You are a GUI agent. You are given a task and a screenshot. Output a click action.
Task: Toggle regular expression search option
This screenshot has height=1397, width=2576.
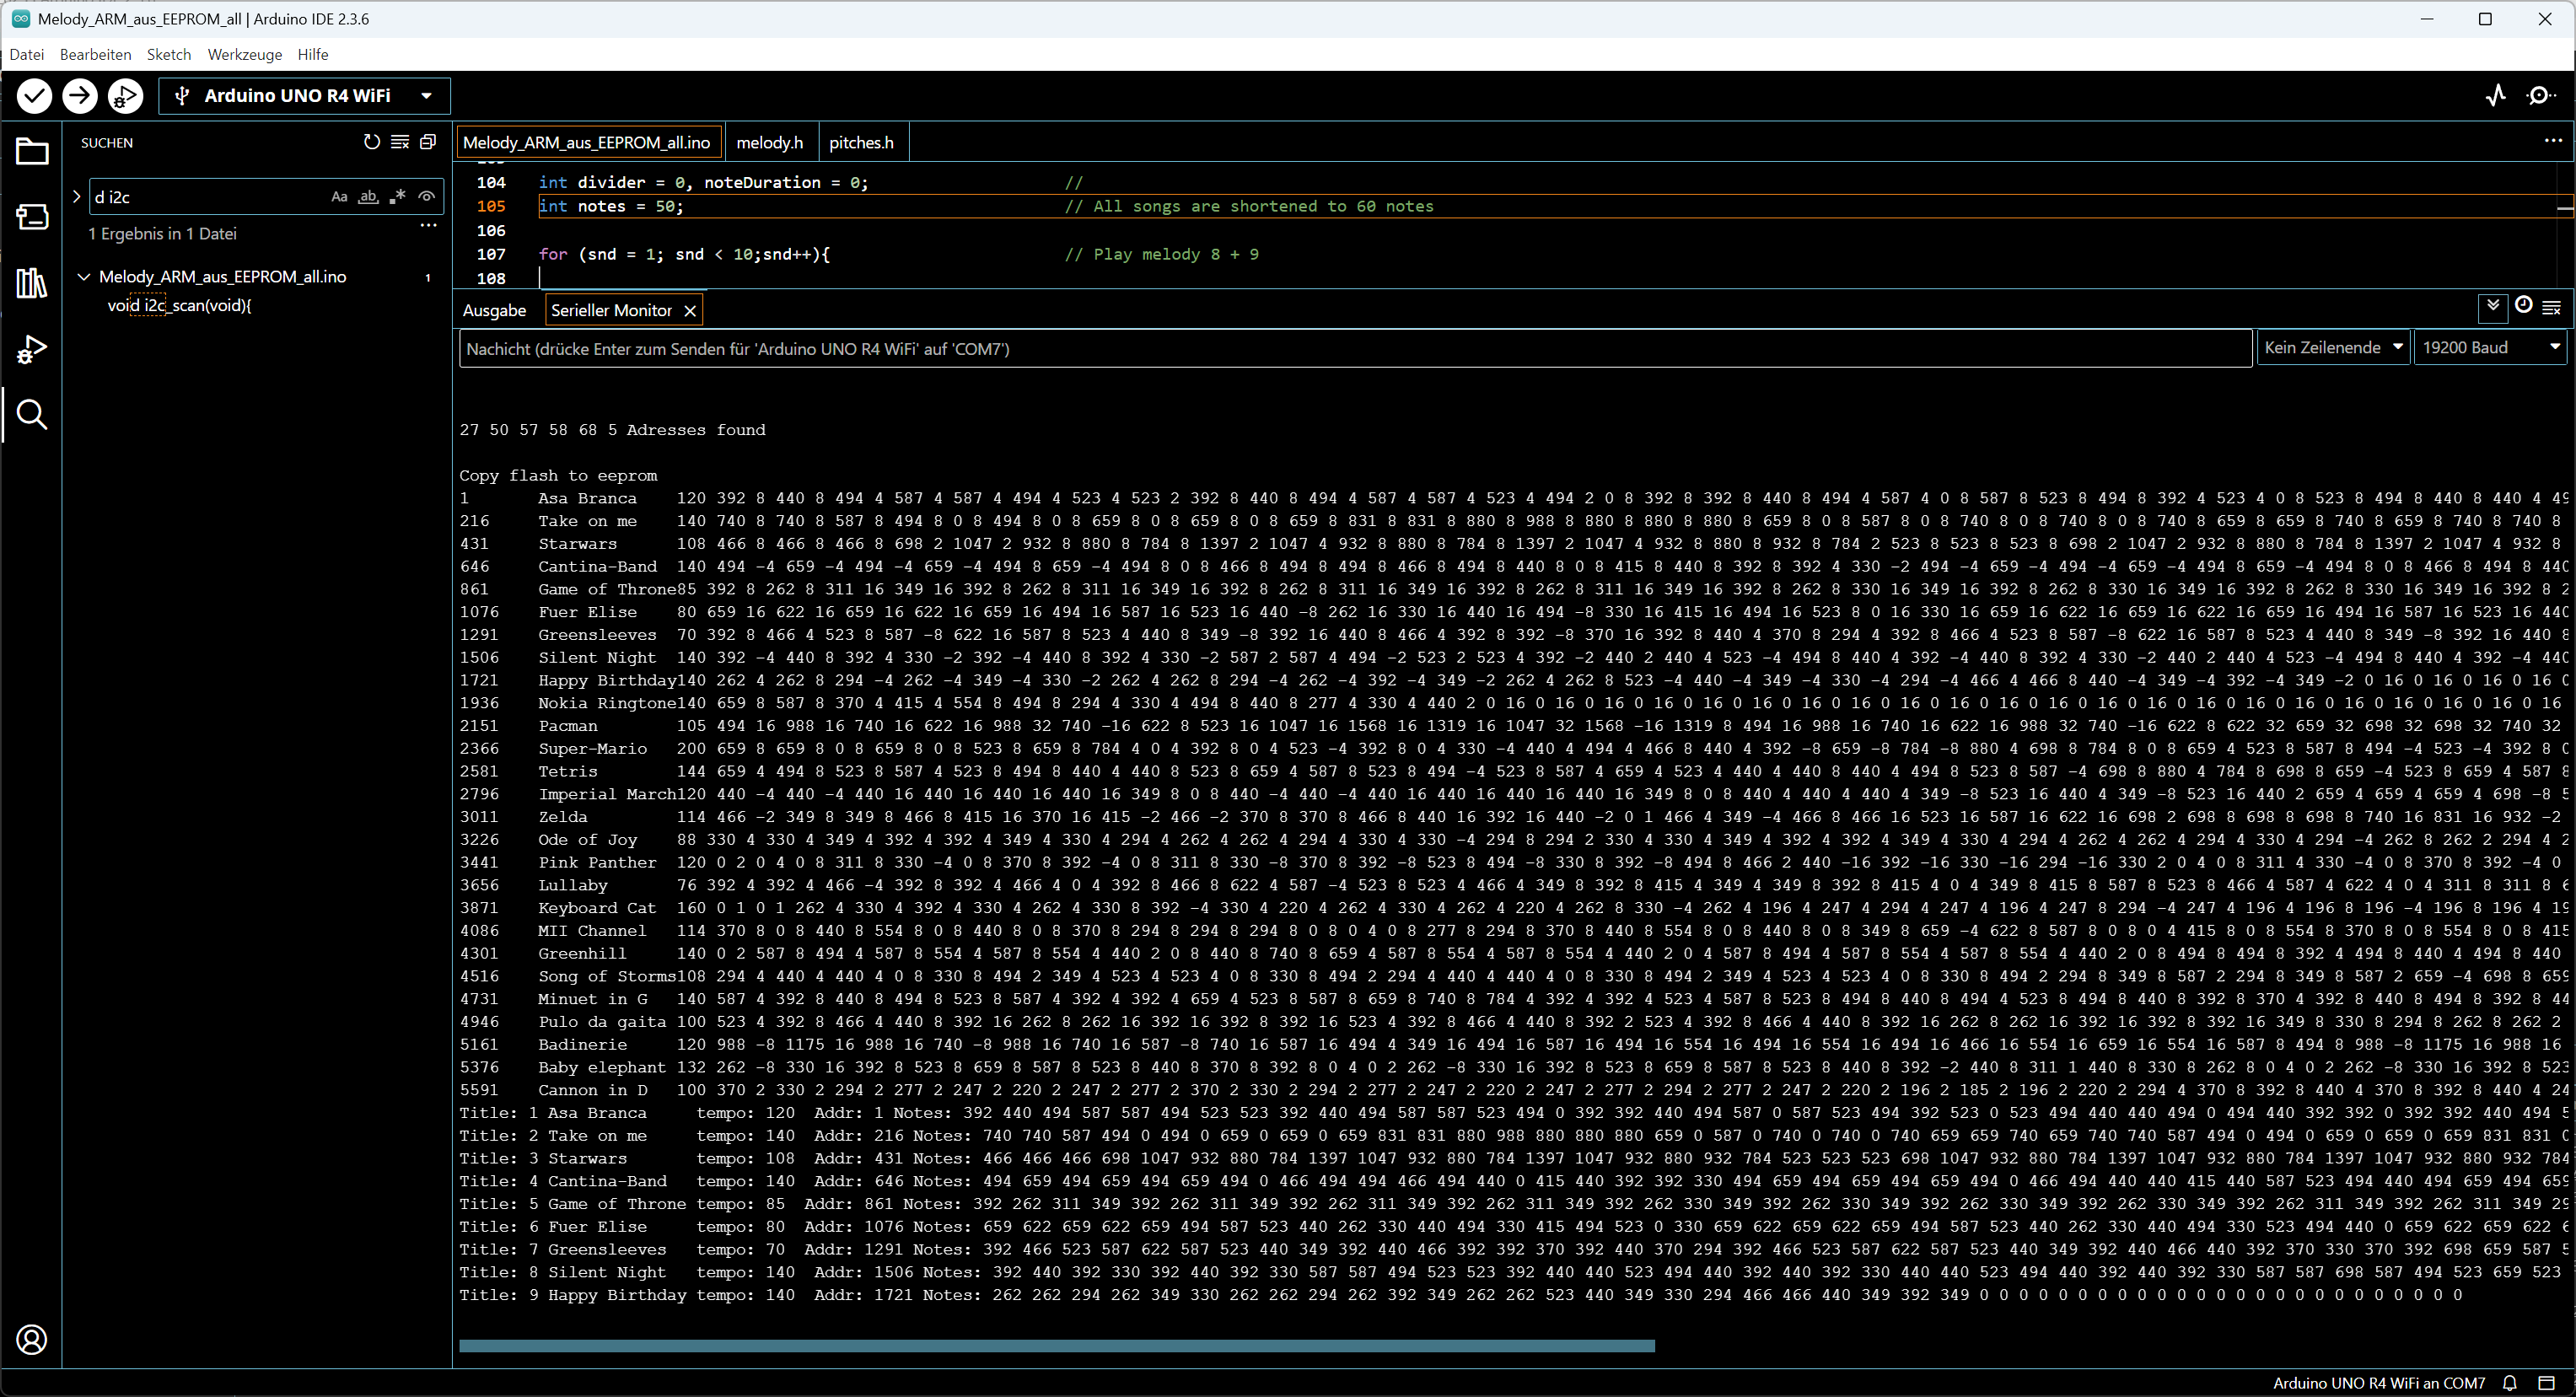coord(398,197)
